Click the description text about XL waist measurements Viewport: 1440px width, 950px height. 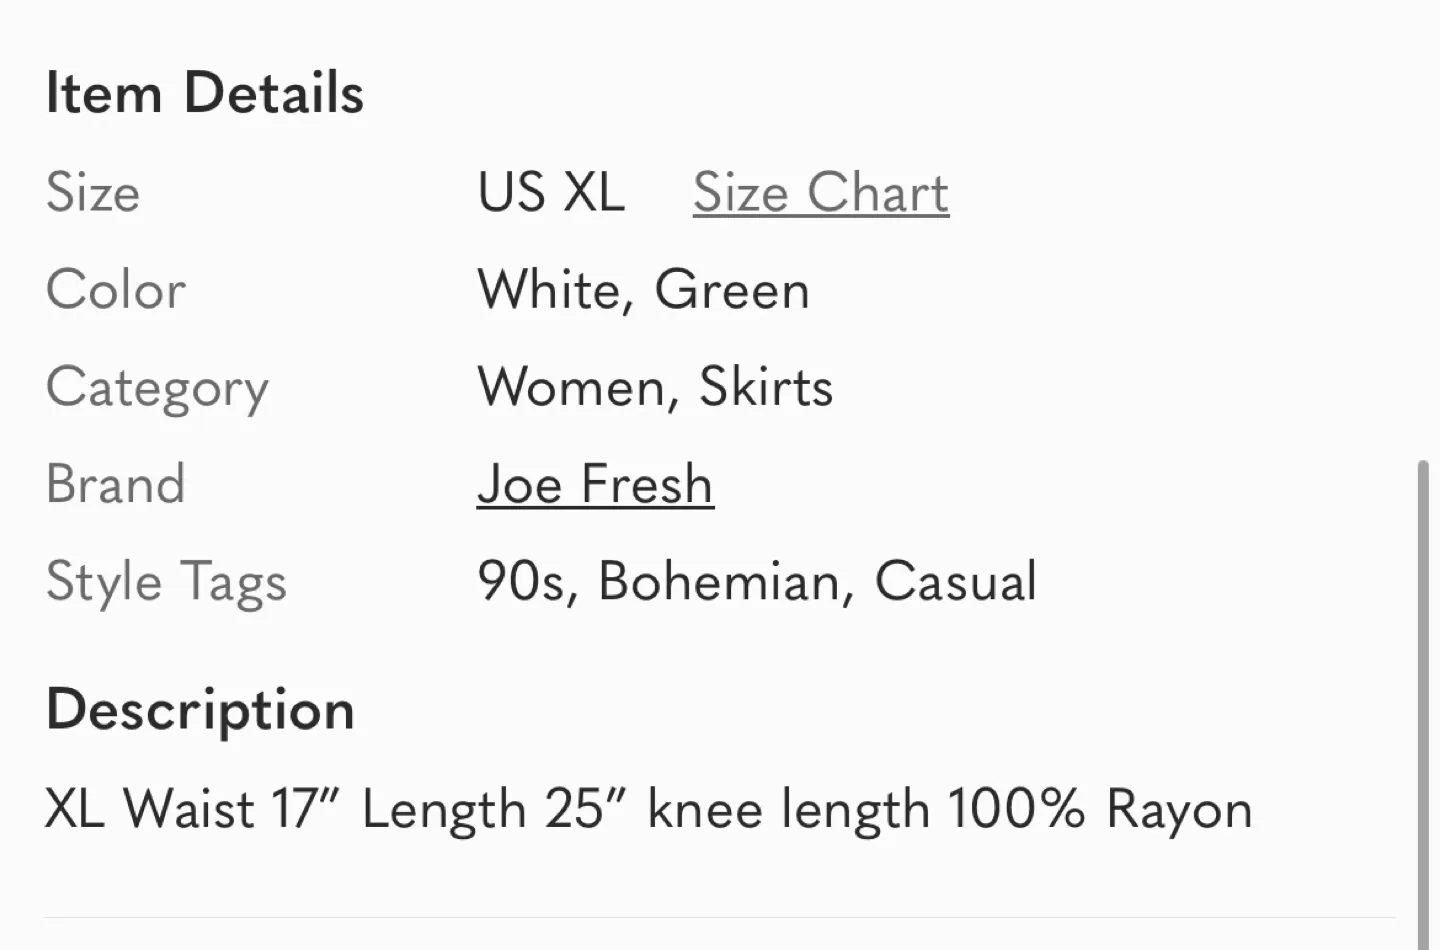(648, 808)
